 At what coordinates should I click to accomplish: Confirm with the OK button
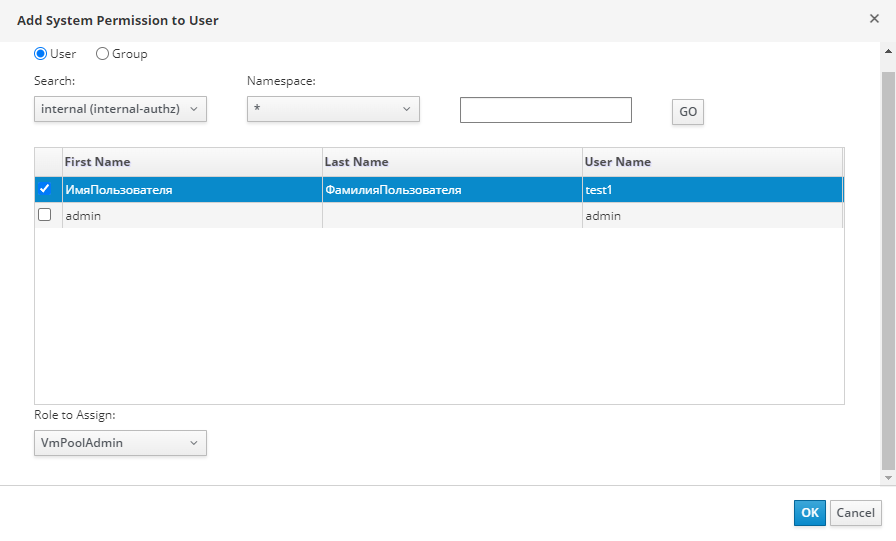(x=810, y=513)
